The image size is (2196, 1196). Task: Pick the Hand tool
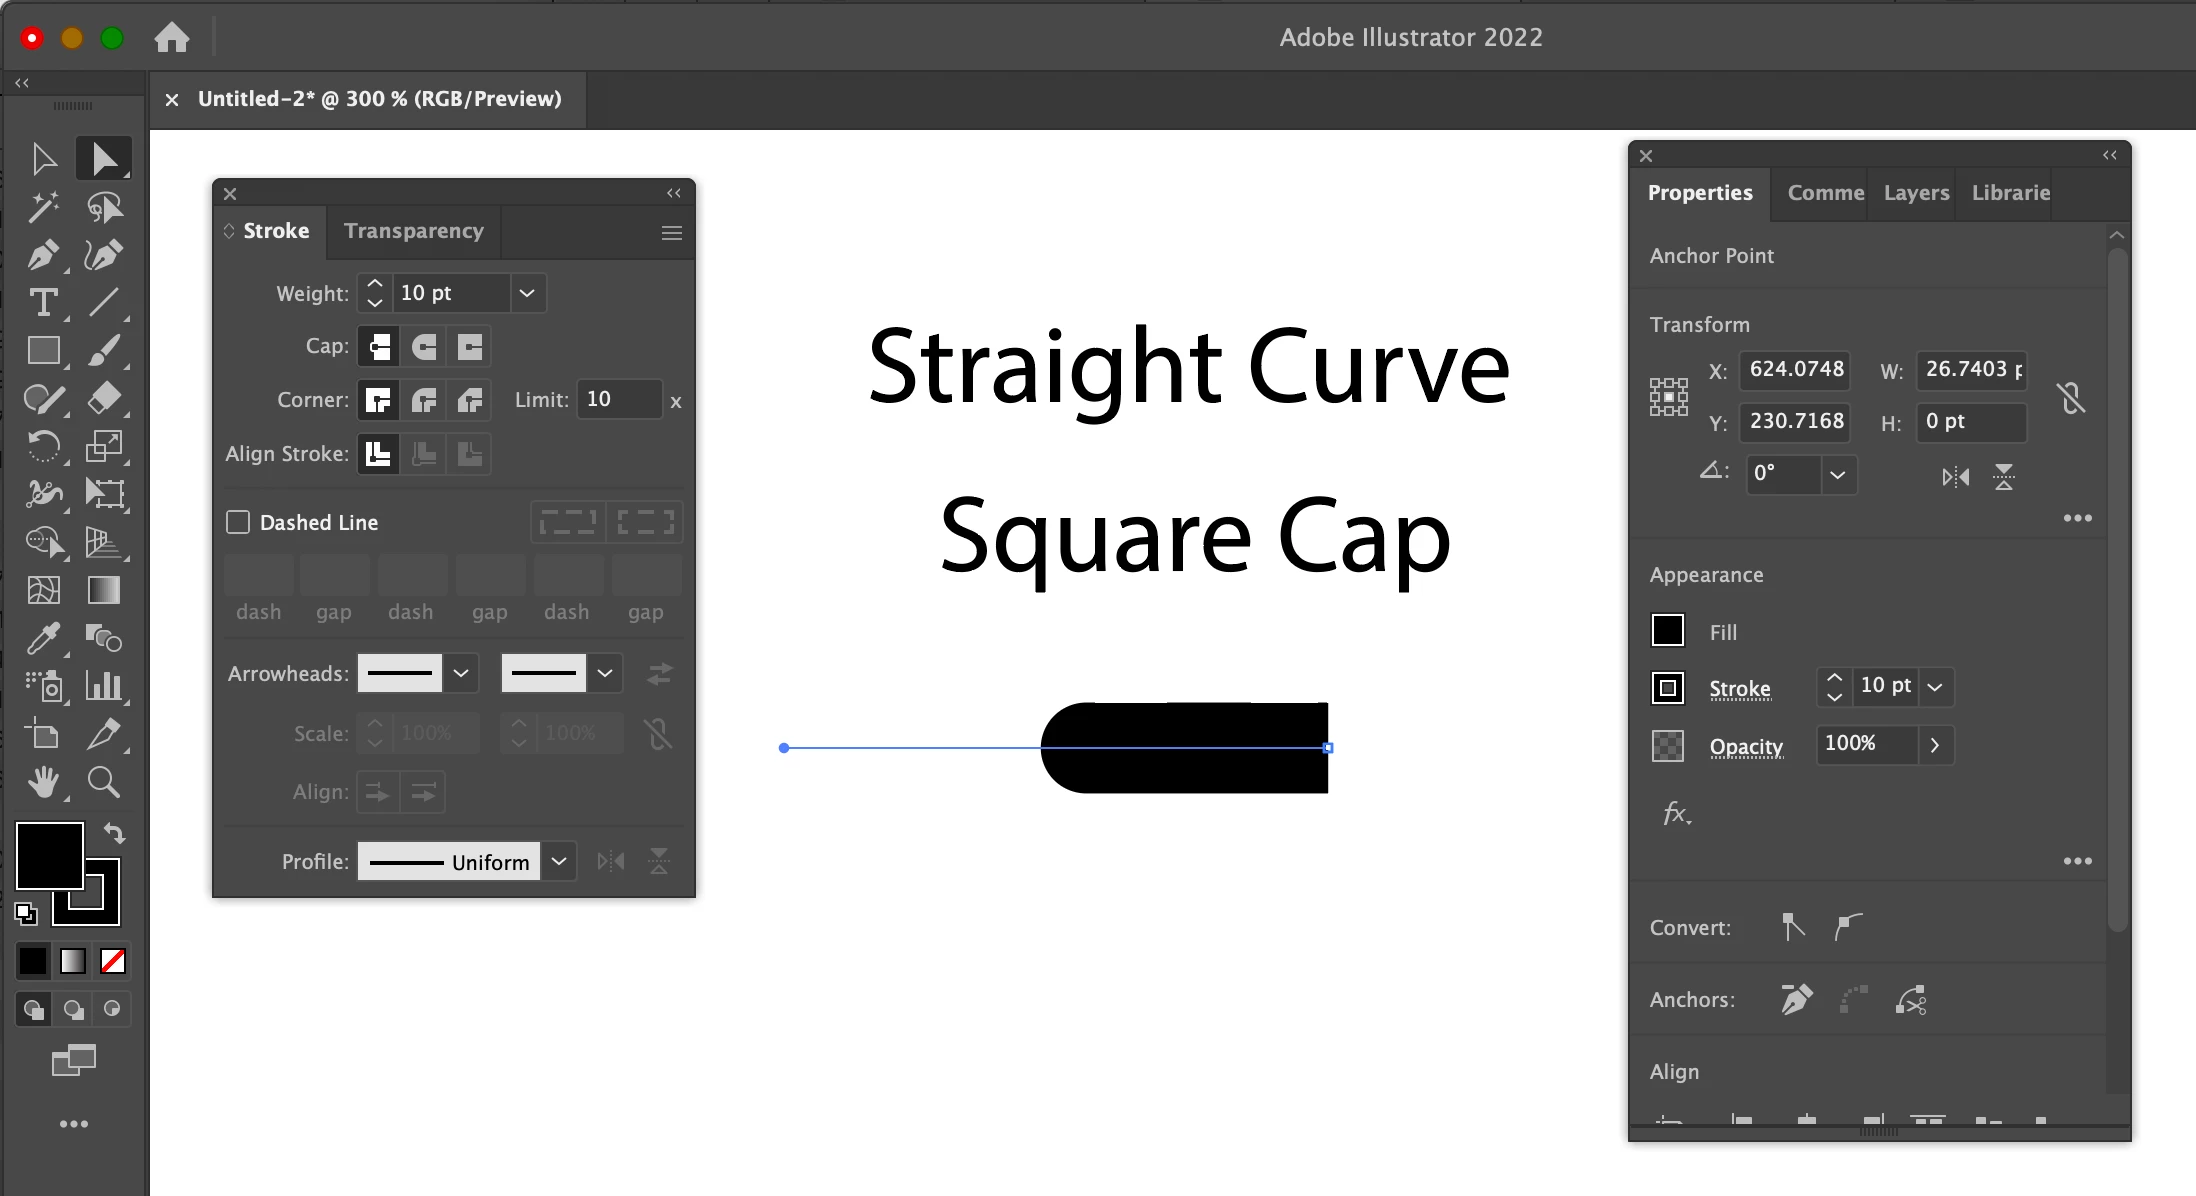[43, 782]
